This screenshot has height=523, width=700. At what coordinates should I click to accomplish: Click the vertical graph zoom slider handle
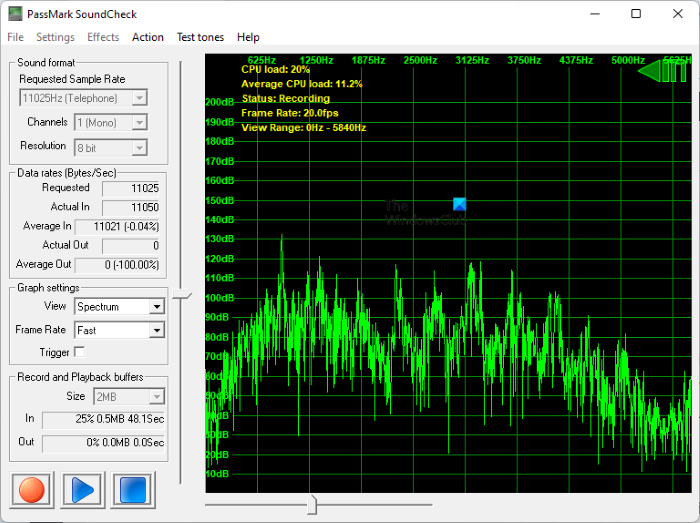[x=181, y=295]
